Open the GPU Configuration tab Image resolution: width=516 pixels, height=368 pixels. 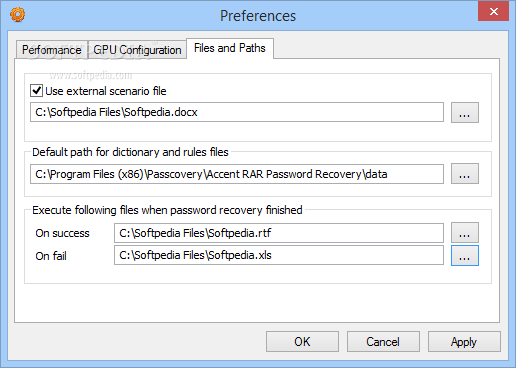click(137, 50)
